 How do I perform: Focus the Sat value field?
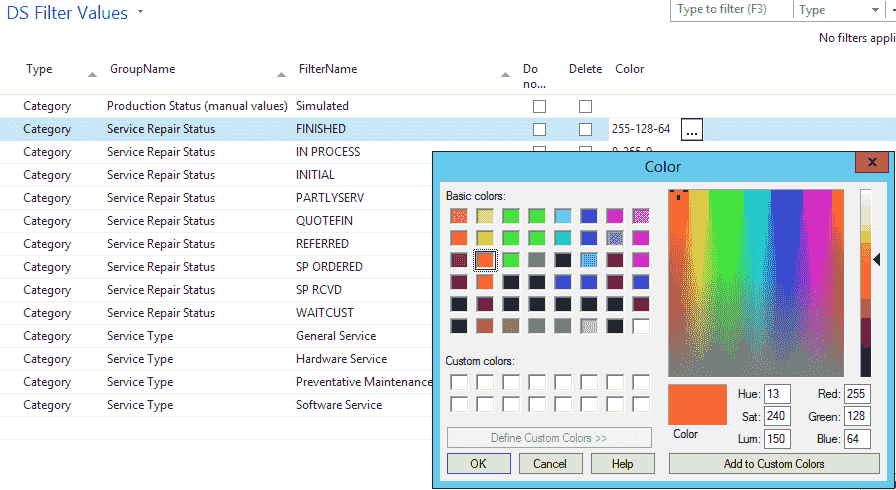[777, 416]
